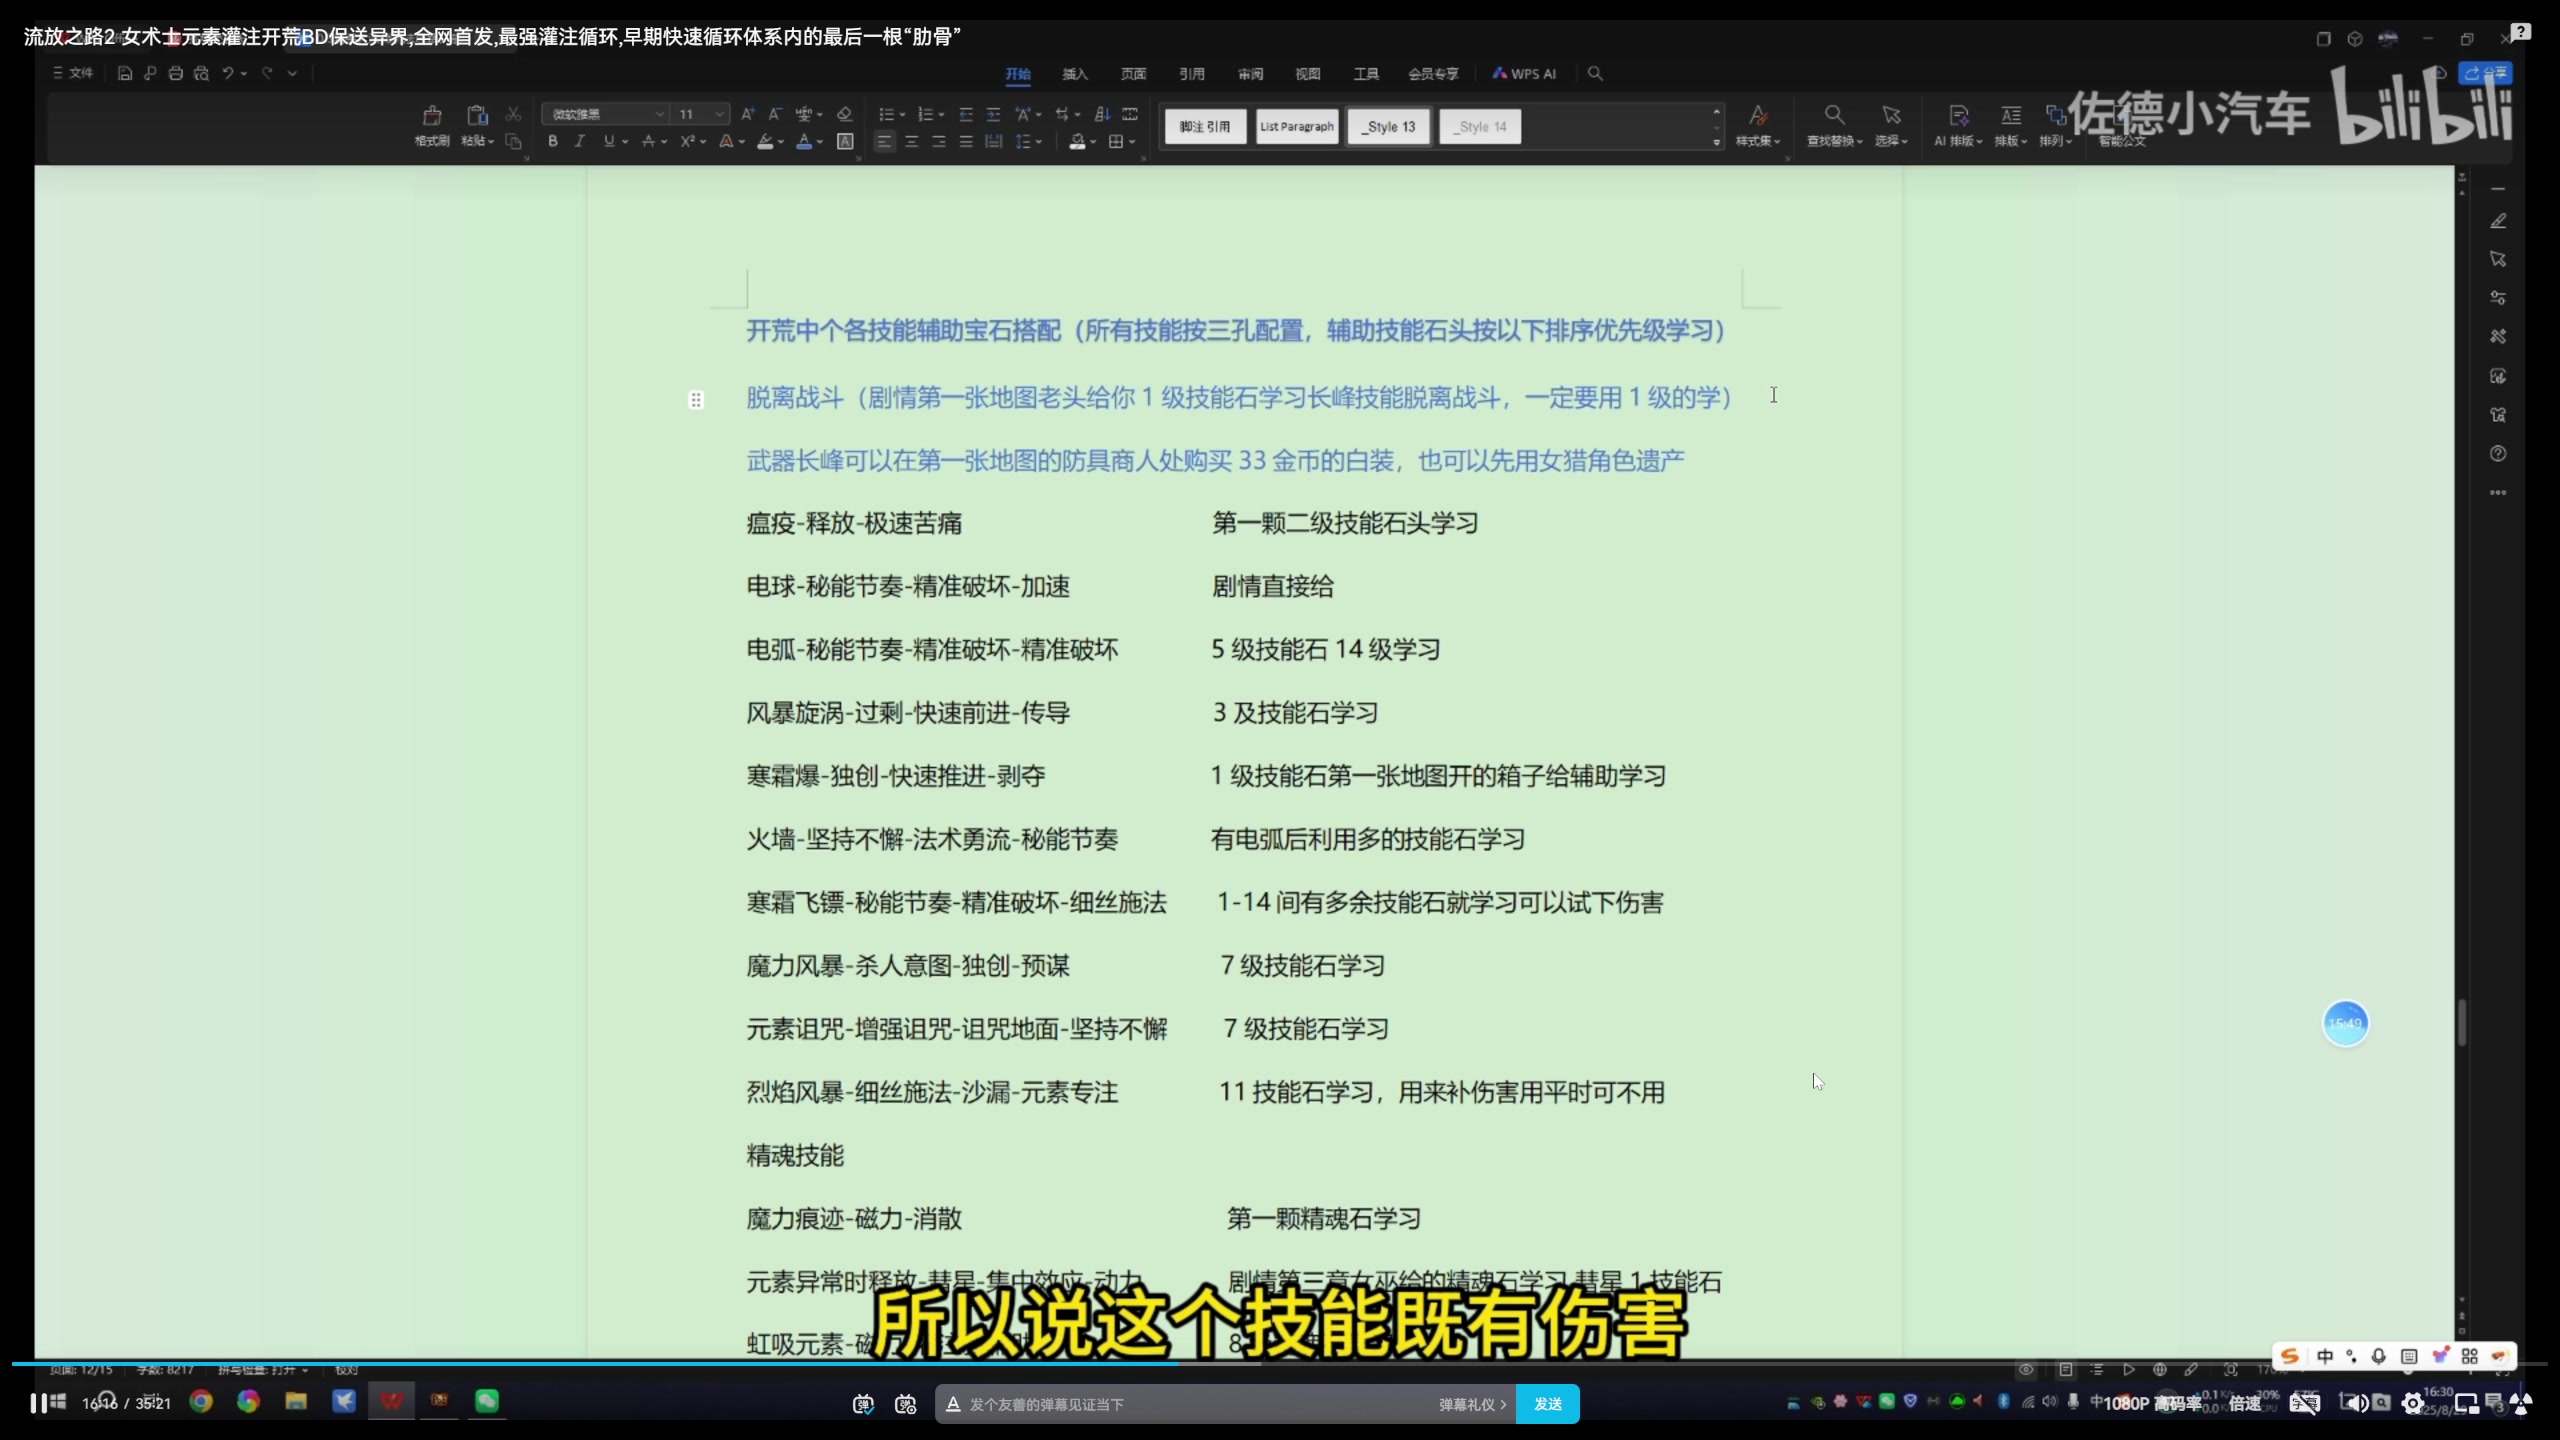Click the File Explorer folder taskbar icon
Screen dimensions: 2560x1440
[x=296, y=1402]
